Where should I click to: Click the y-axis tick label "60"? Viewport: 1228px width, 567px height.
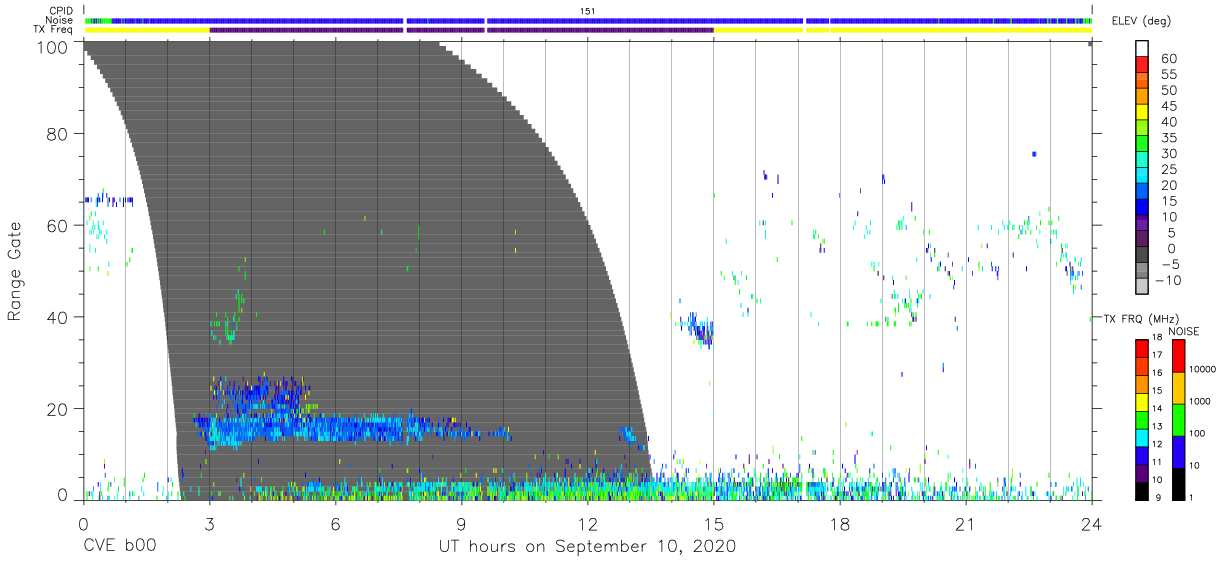tap(57, 225)
